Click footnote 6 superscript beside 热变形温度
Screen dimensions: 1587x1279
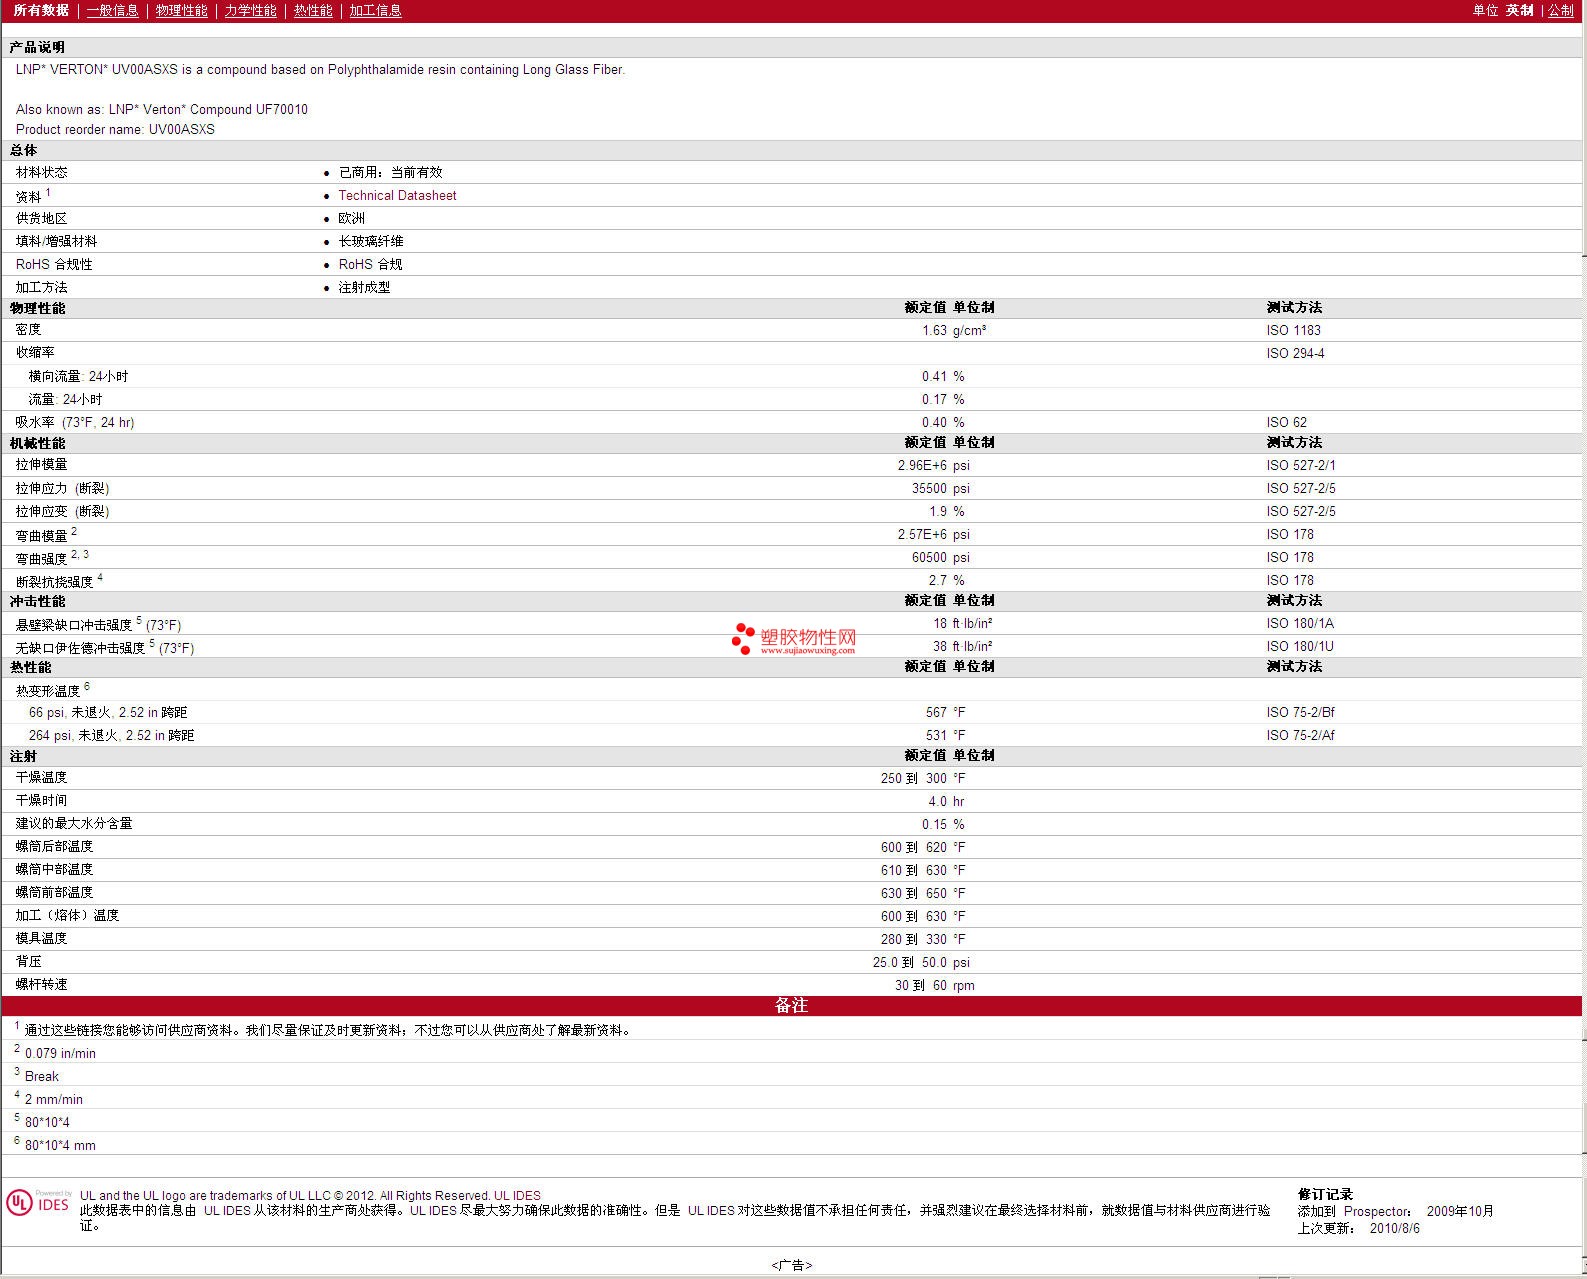point(87,686)
